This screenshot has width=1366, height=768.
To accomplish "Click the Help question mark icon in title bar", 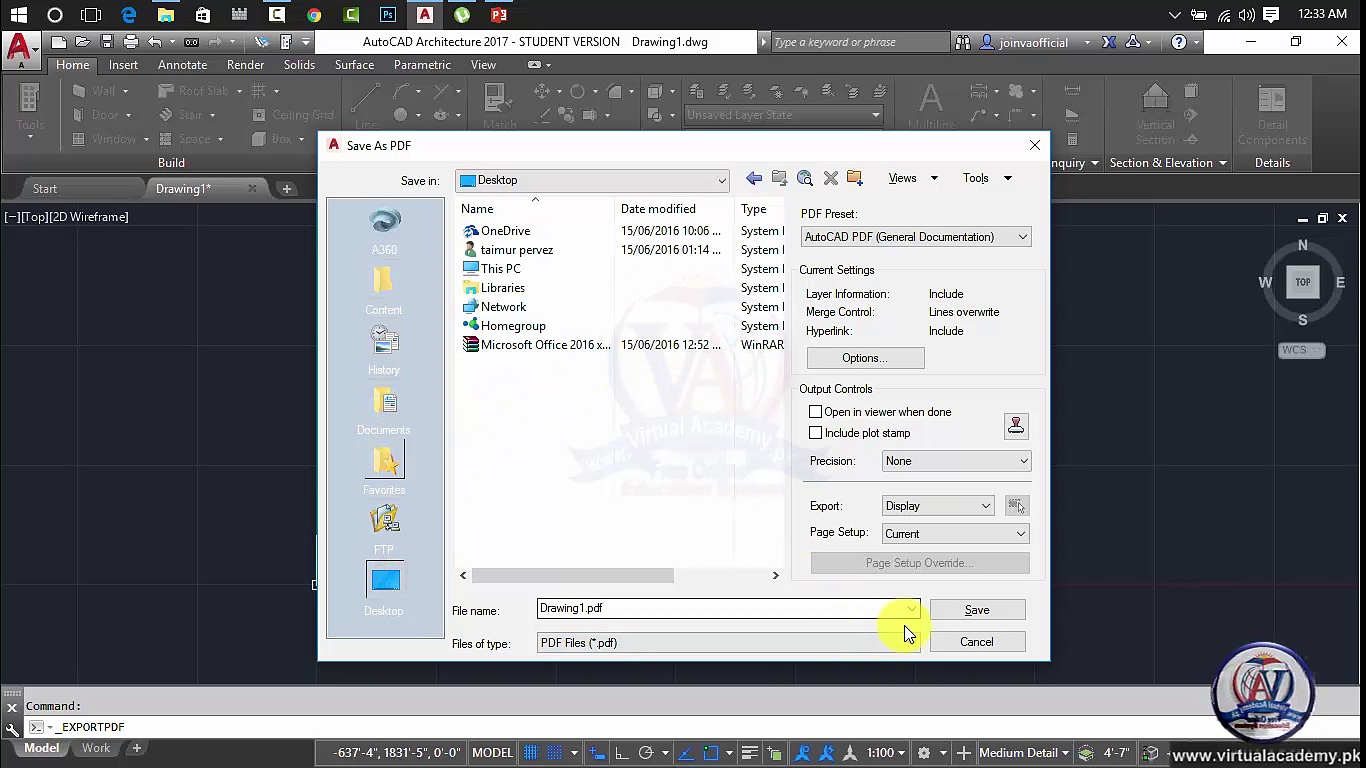I will [1179, 42].
